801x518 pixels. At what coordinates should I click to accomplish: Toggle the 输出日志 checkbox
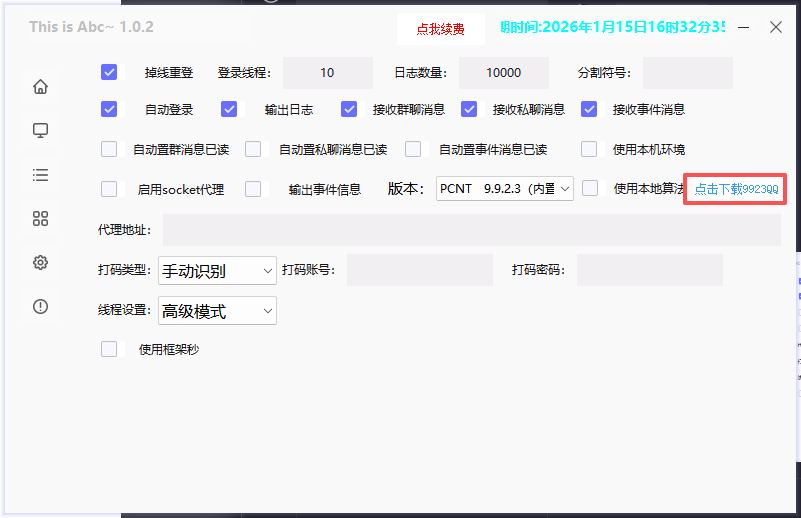pos(229,109)
